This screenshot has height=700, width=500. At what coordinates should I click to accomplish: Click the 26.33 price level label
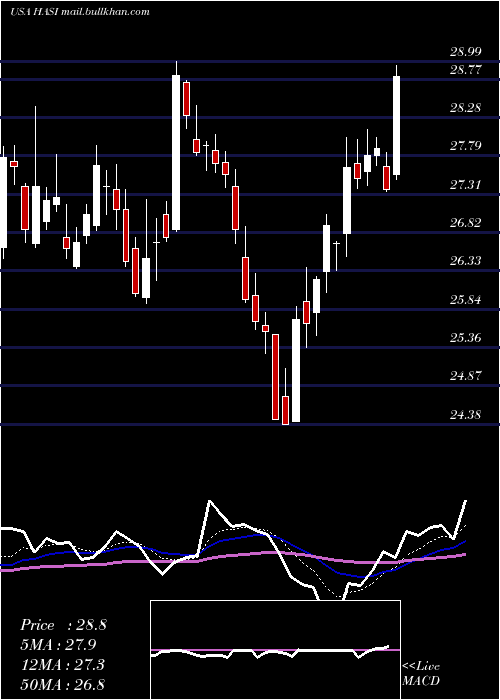coord(466,261)
